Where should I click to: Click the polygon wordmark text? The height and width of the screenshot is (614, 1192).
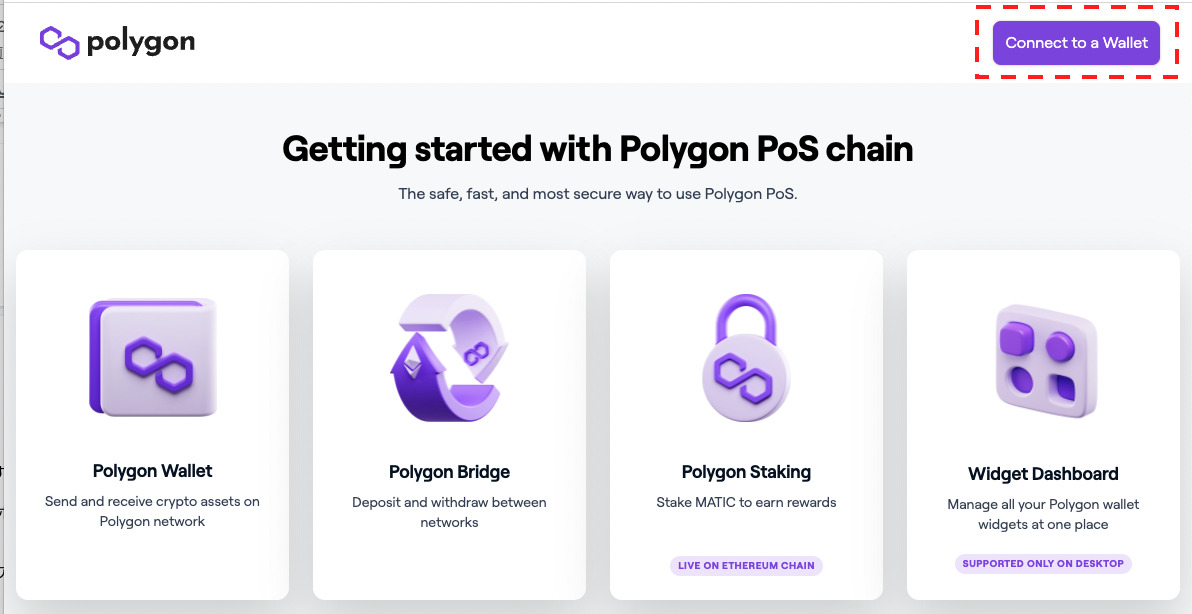click(140, 42)
